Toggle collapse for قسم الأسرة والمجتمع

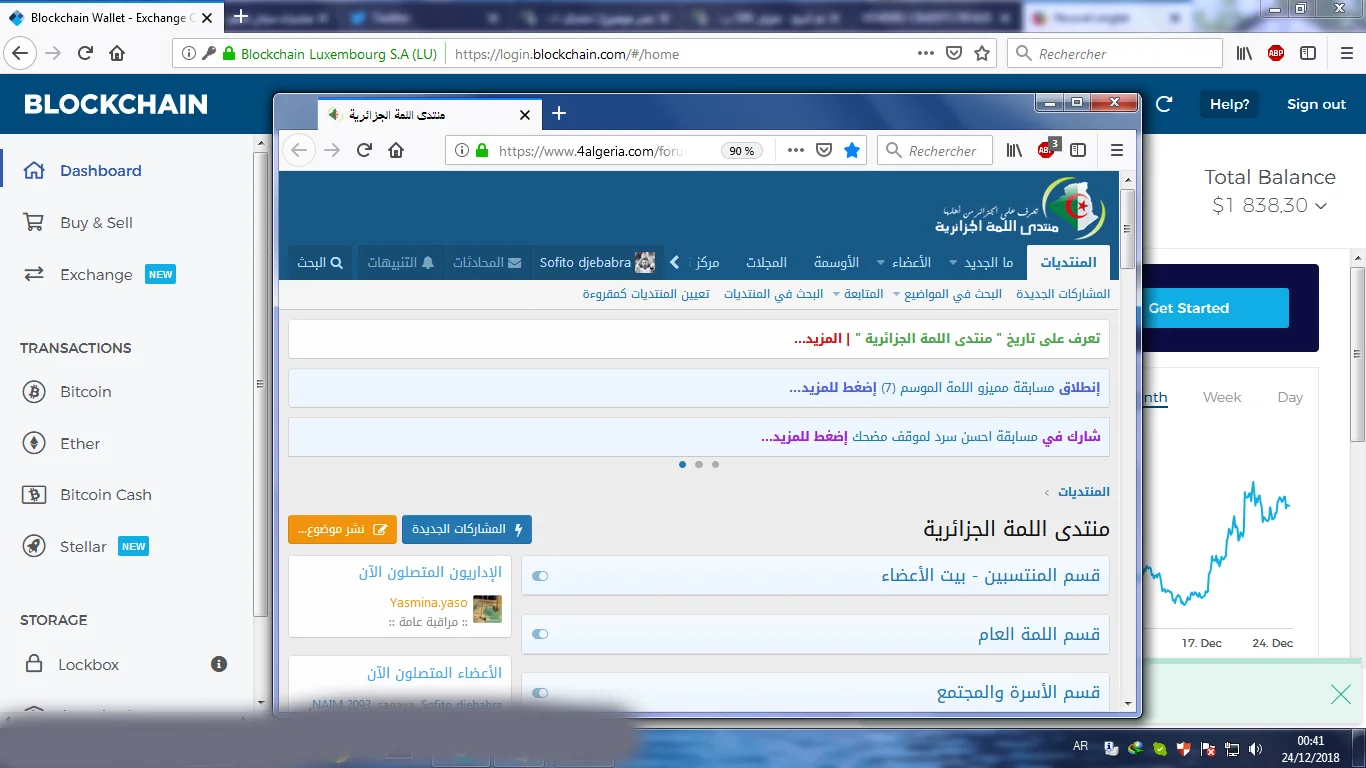click(x=540, y=693)
